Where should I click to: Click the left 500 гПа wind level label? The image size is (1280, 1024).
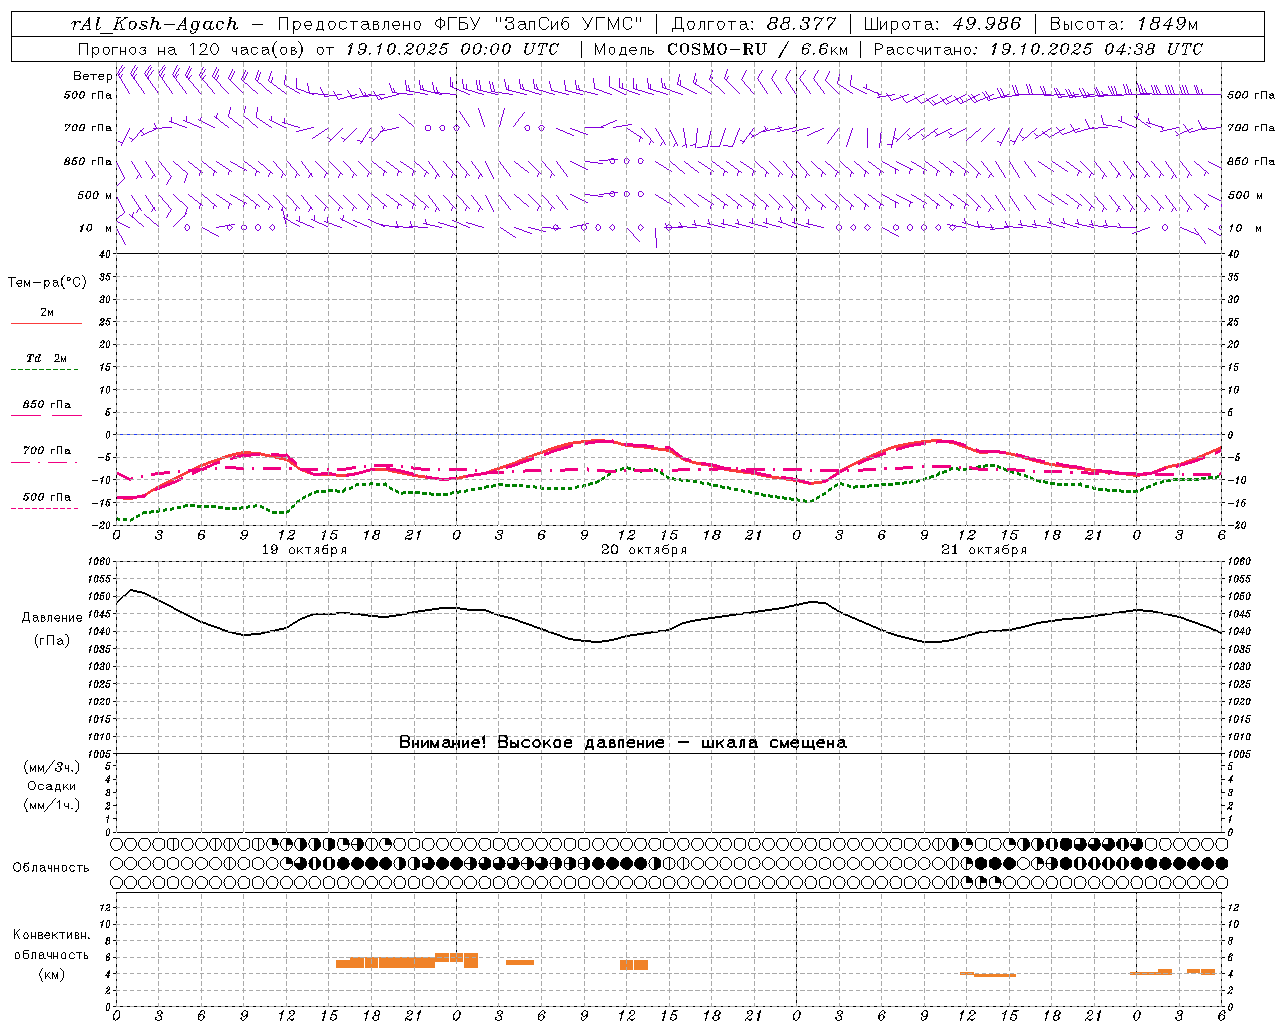coord(88,95)
